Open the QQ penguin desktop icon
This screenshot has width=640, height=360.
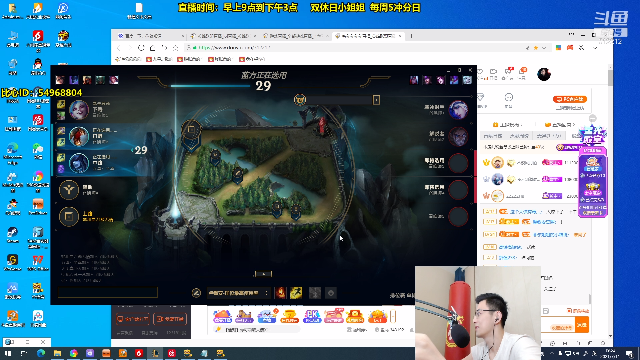click(38, 67)
